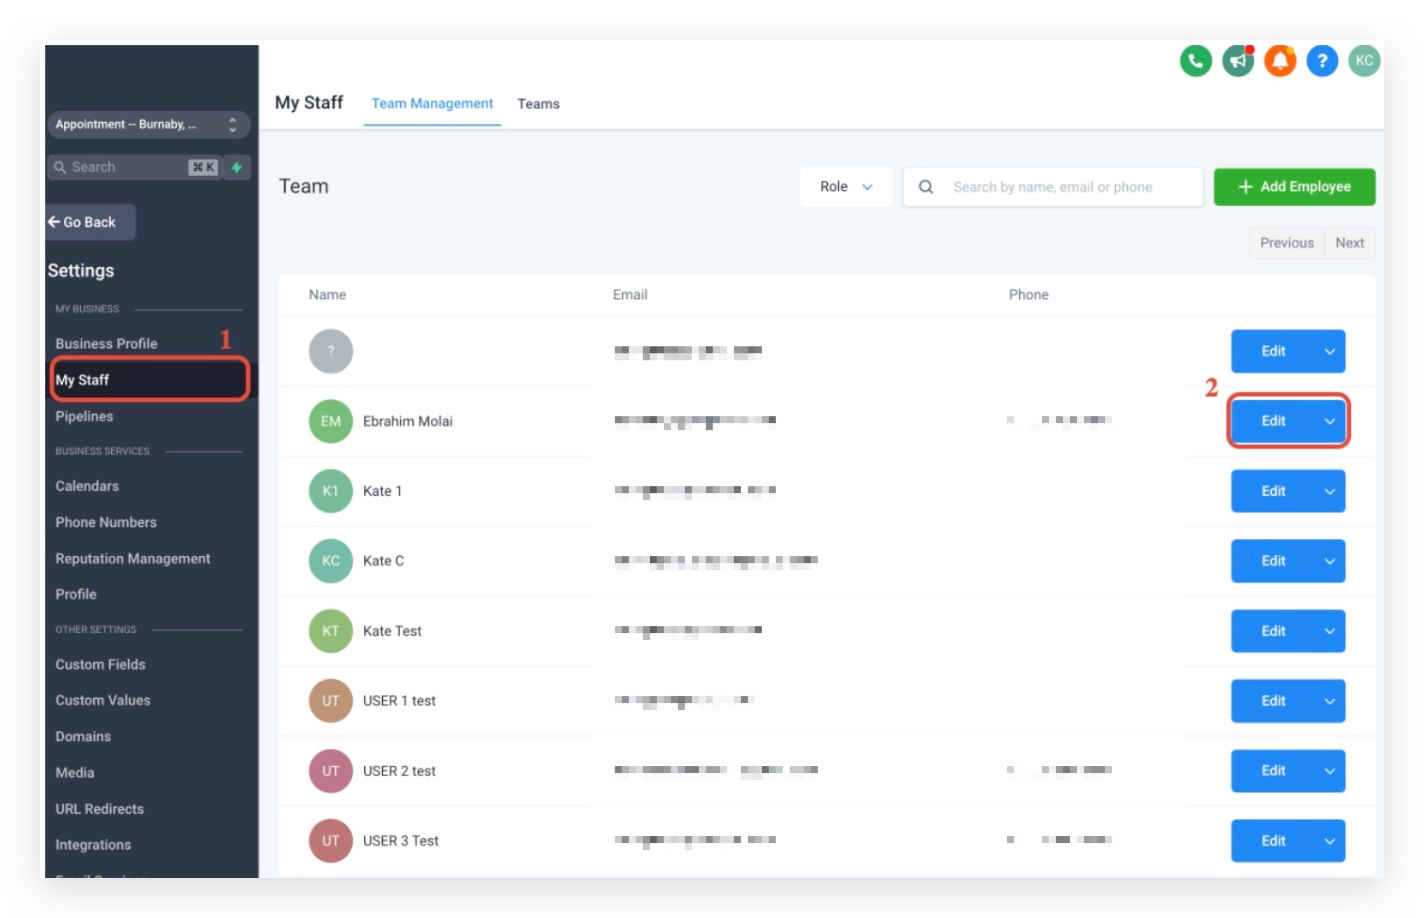Focus the search by name, email or phone field
Viewport: 1424px width, 918px height.
tap(1053, 187)
